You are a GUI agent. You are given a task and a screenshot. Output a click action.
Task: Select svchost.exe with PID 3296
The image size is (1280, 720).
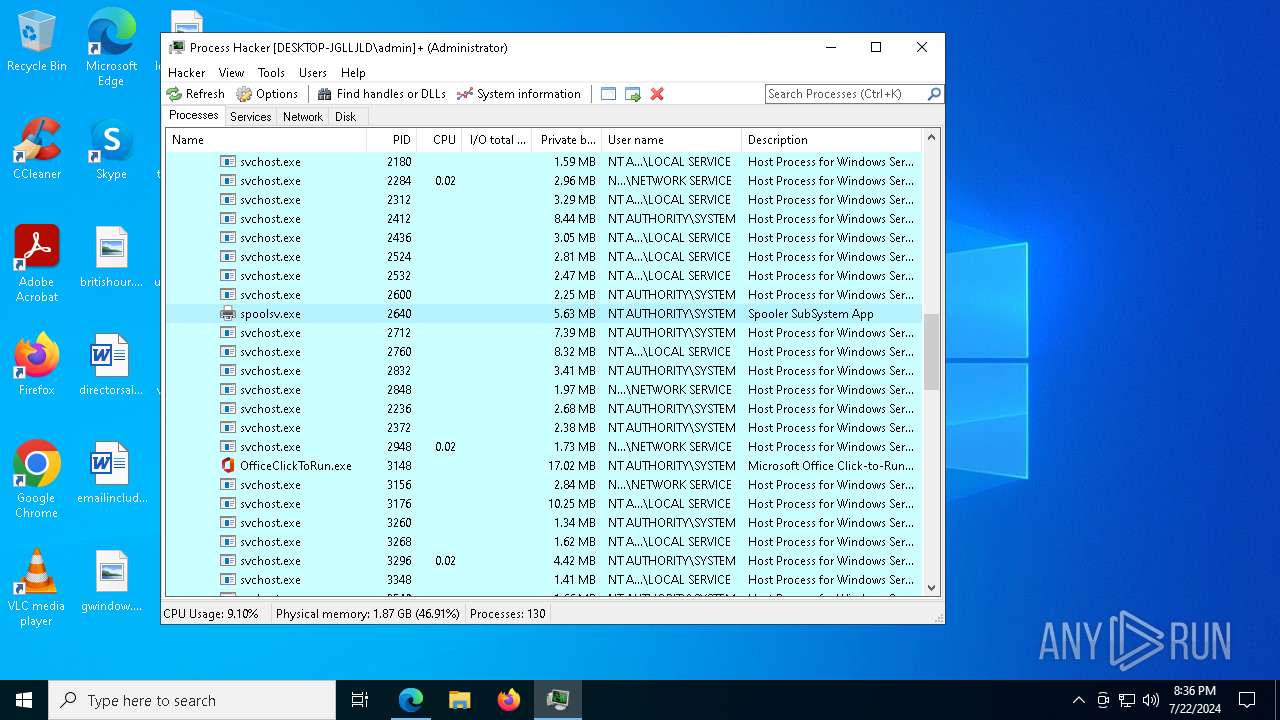[x=543, y=561]
